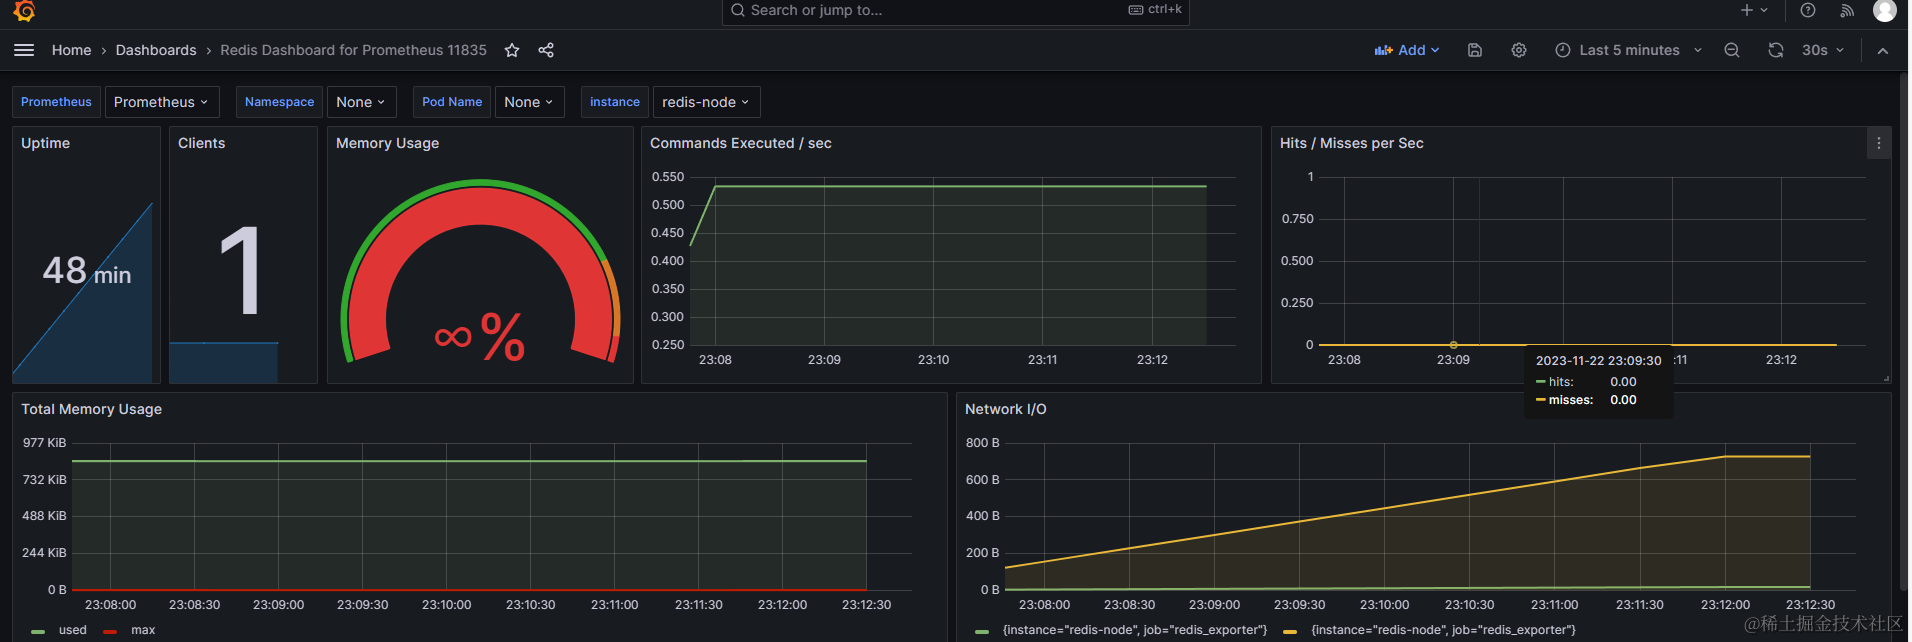The height and width of the screenshot is (642, 1912).
Task: Click the misses value in tooltip
Action: point(1623,400)
